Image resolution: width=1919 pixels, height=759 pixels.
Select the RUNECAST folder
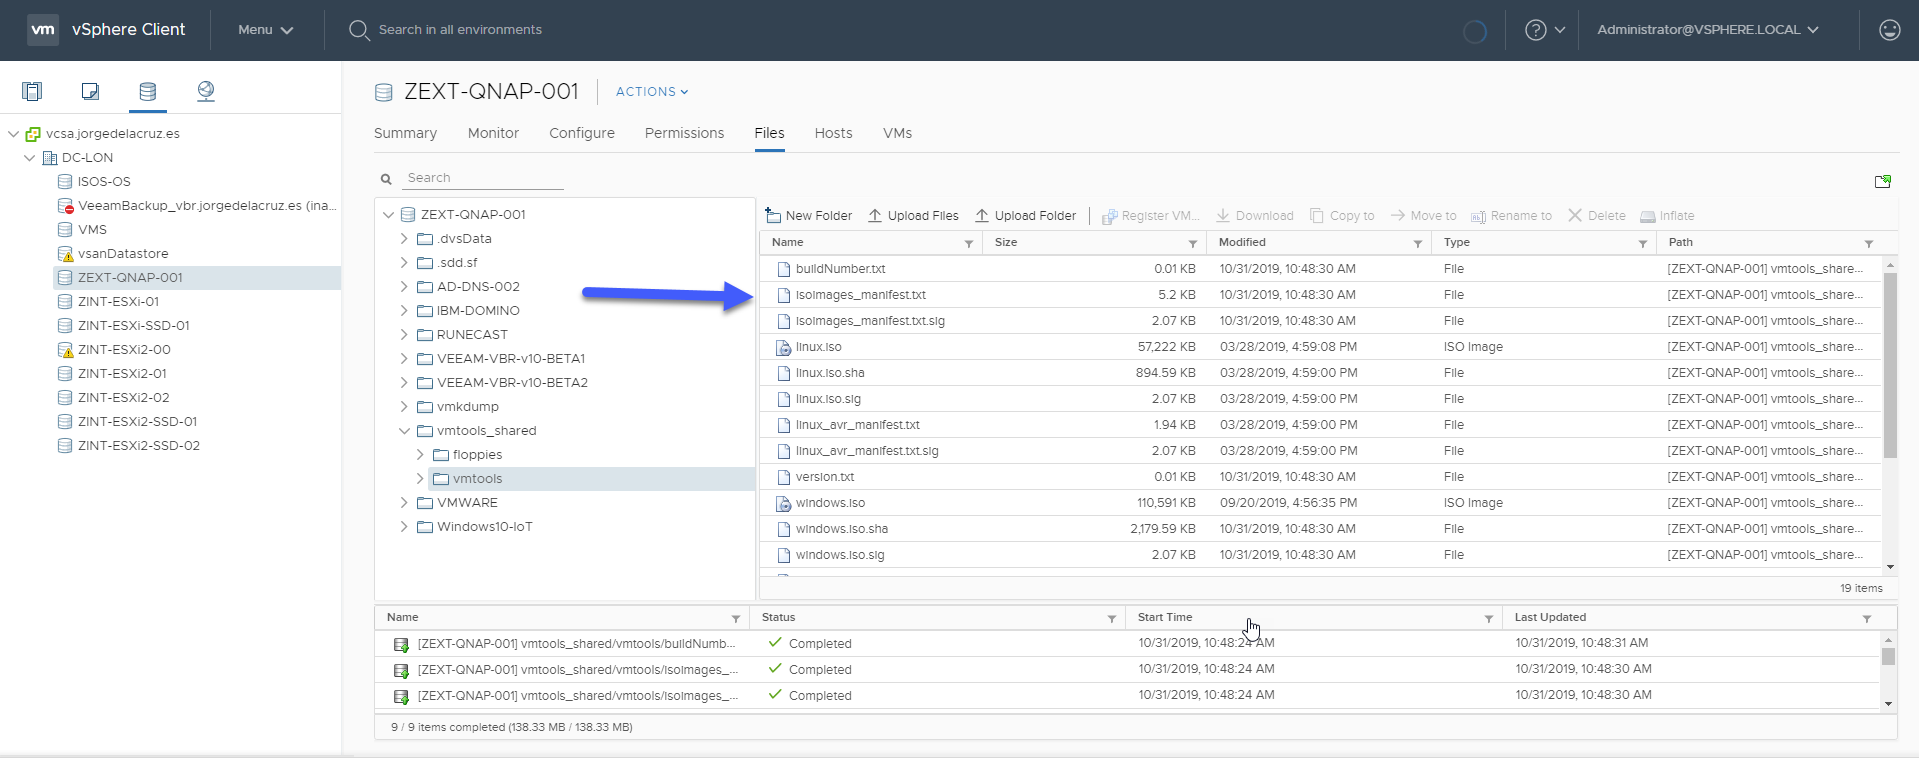pyautogui.click(x=472, y=335)
